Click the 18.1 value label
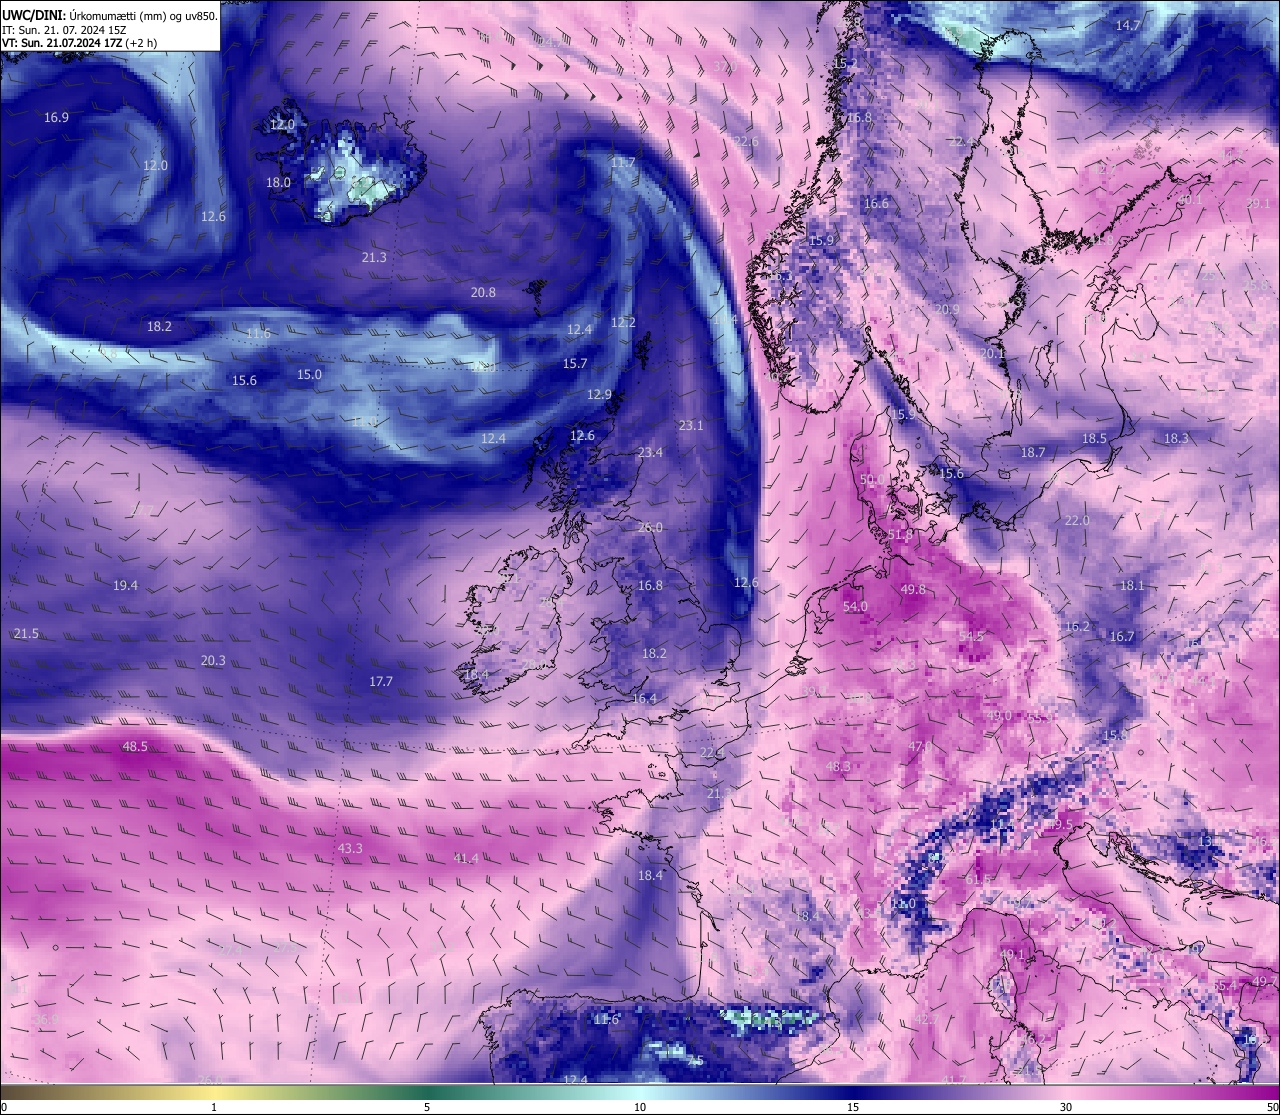 (1132, 586)
